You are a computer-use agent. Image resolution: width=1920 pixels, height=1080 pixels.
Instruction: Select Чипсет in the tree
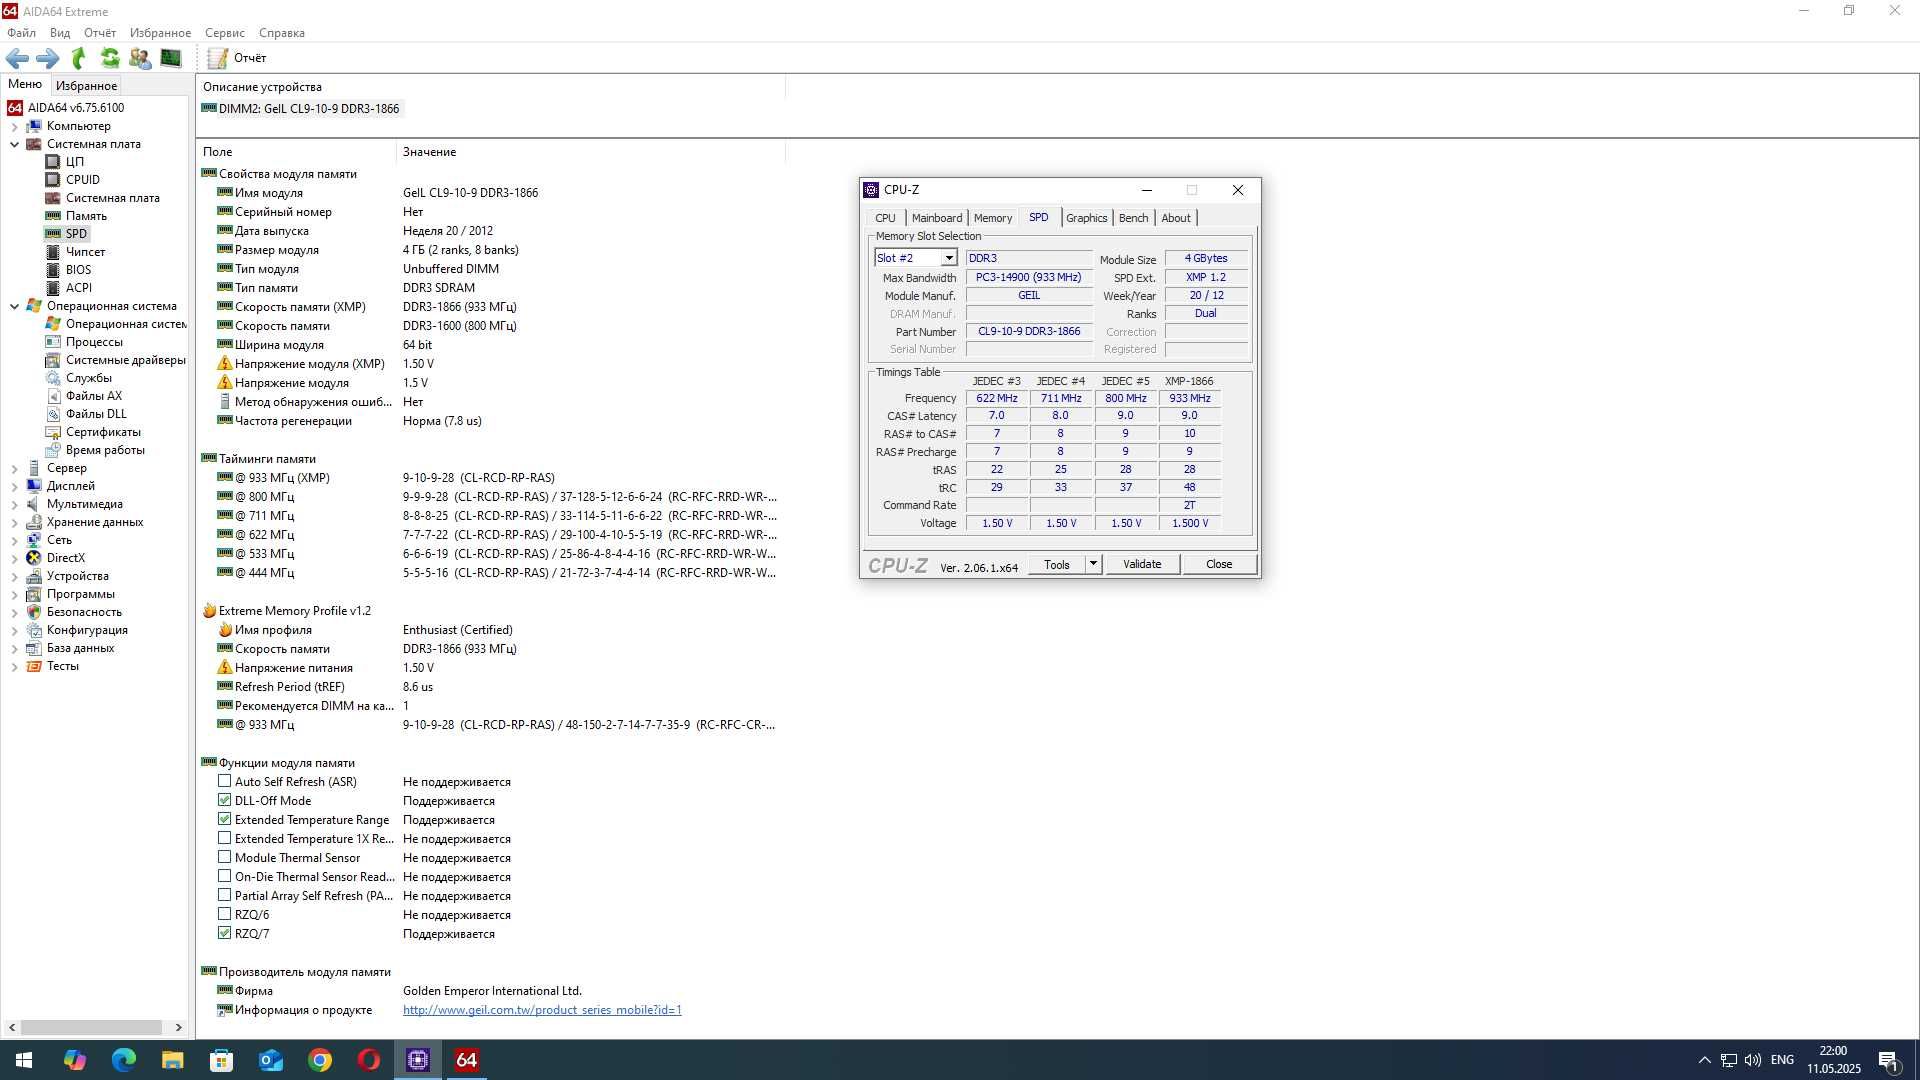85,252
